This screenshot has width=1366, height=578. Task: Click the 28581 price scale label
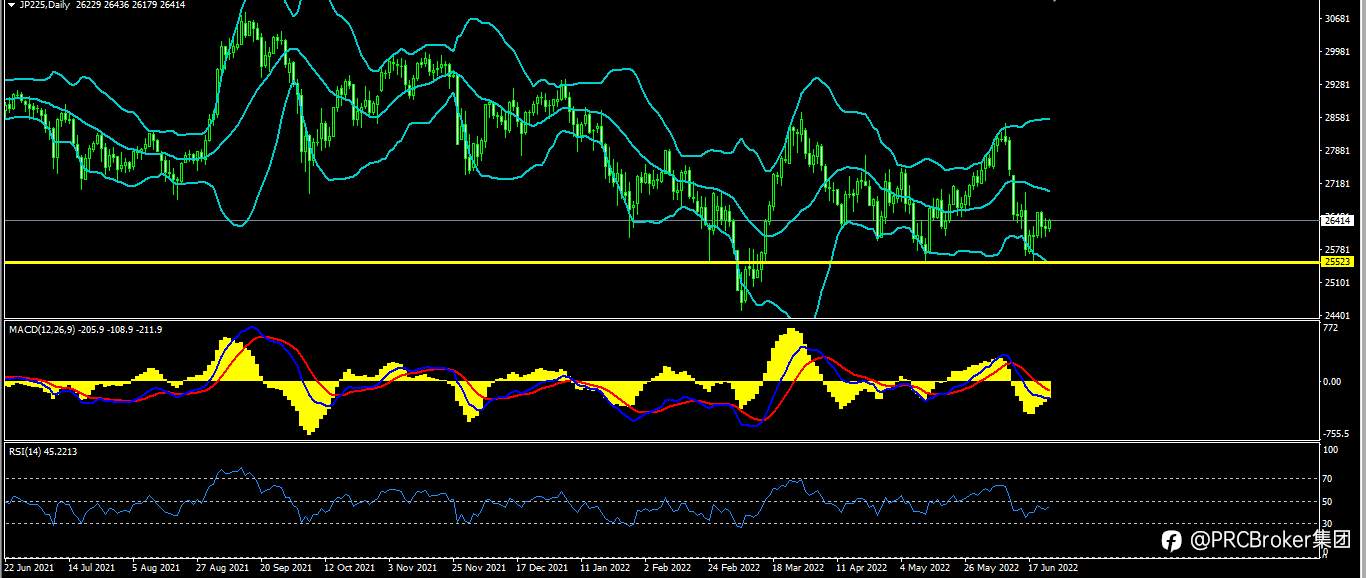[1336, 118]
